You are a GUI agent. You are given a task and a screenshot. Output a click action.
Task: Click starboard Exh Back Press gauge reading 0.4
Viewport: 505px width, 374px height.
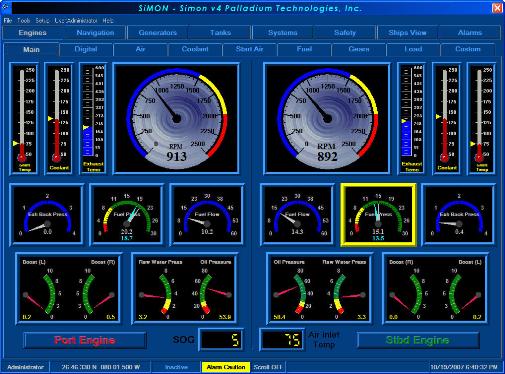coord(459,215)
